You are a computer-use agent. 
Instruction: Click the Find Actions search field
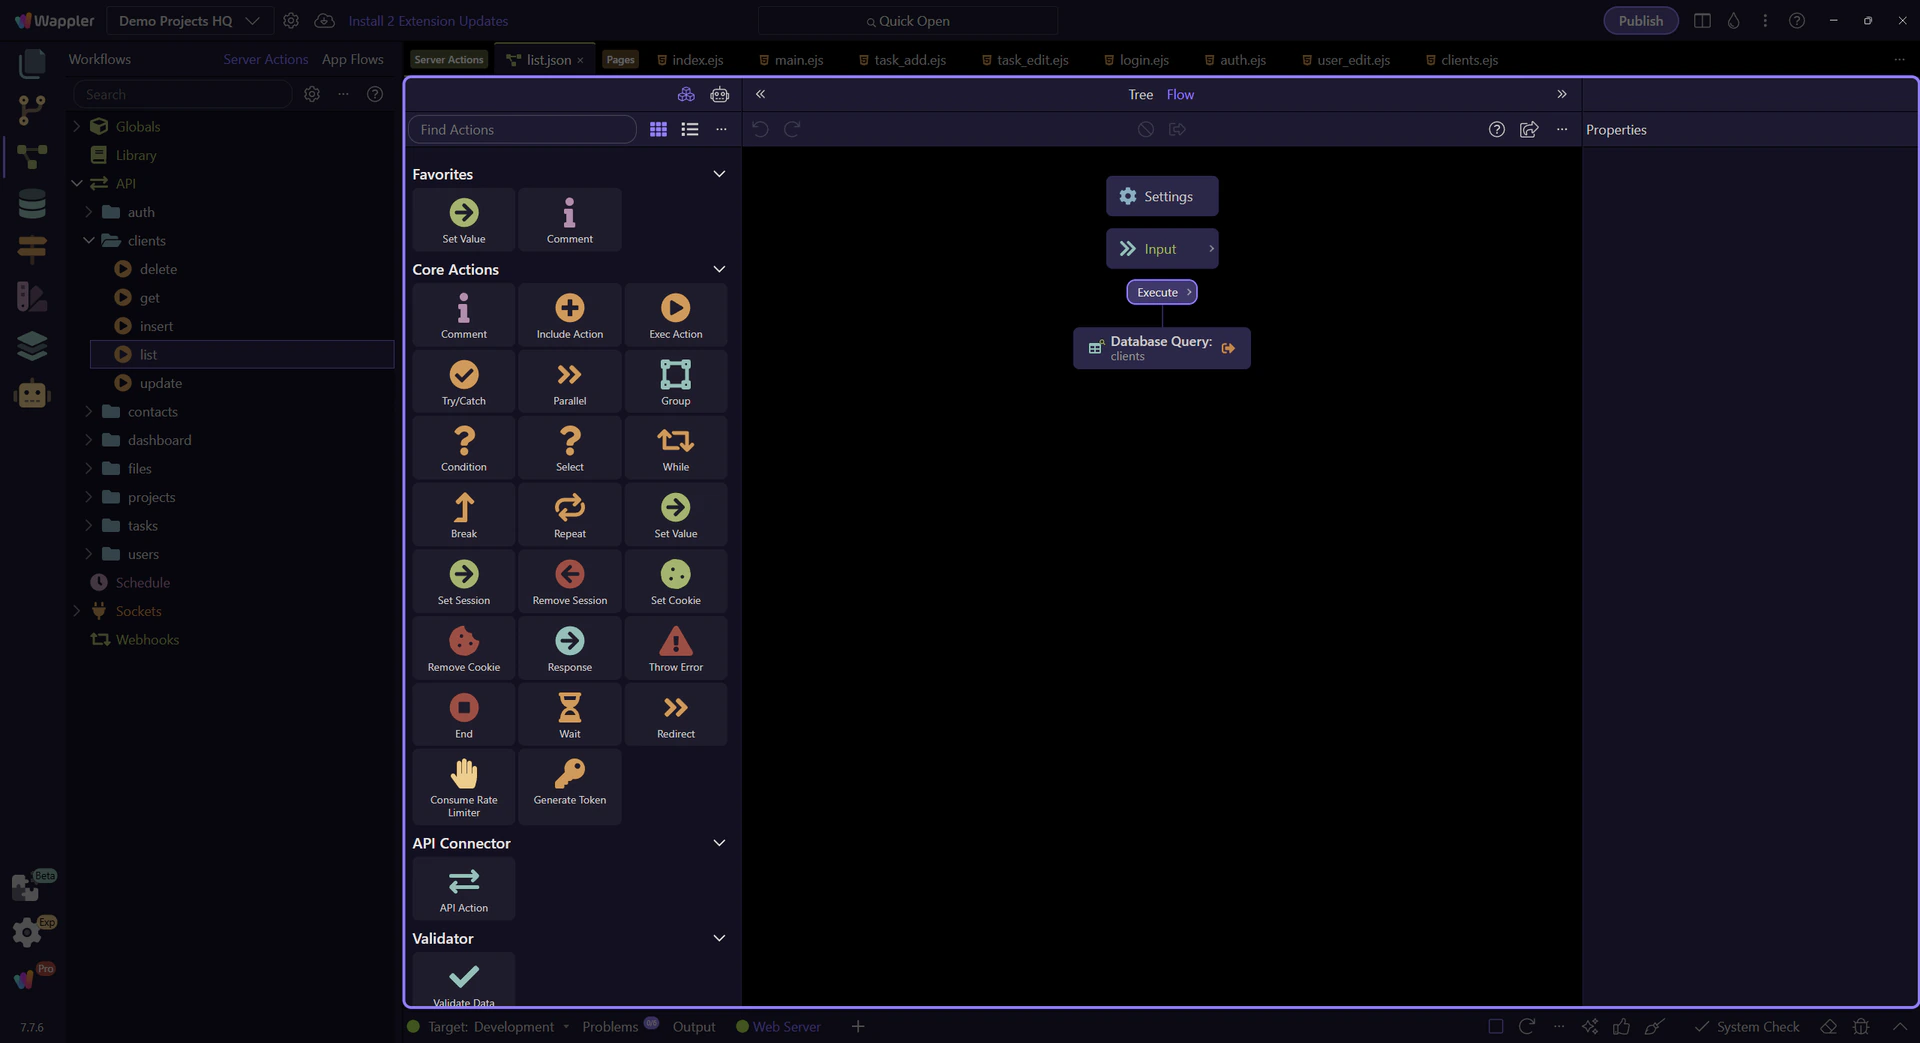coord(522,130)
